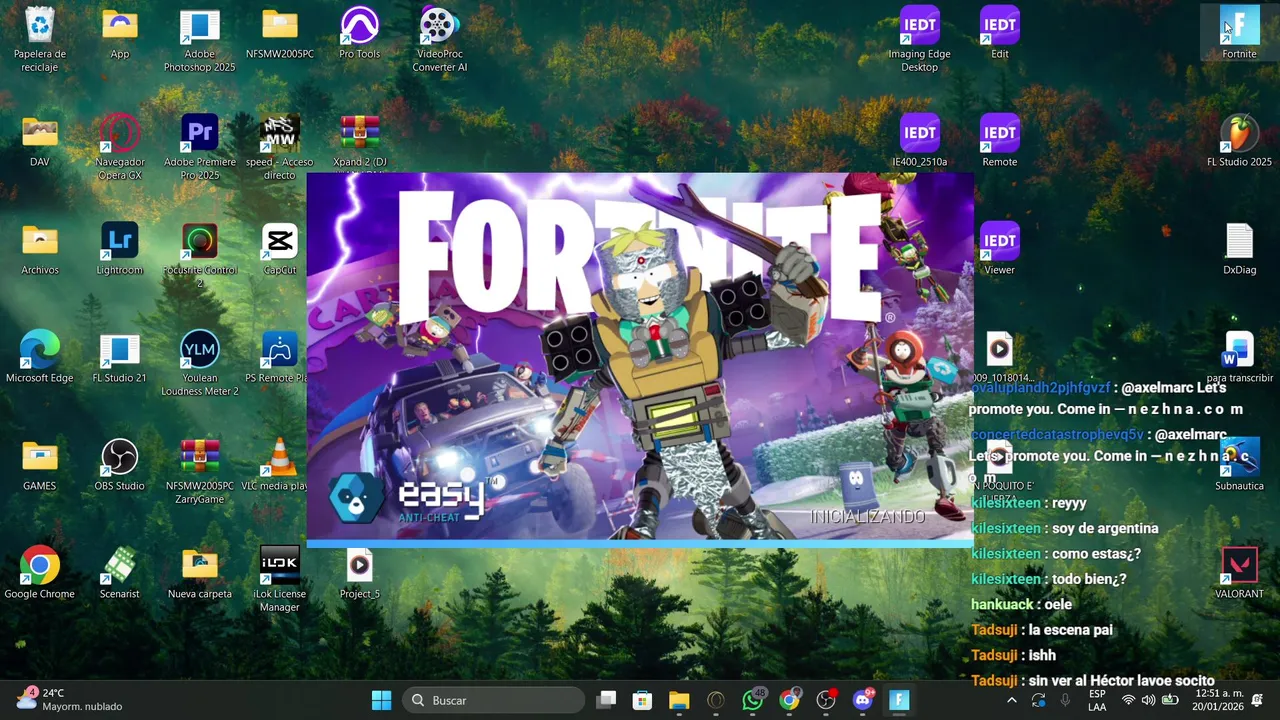The image size is (1280, 720).
Task: Open WhatsApp from the taskbar
Action: pyautogui.click(x=753, y=700)
